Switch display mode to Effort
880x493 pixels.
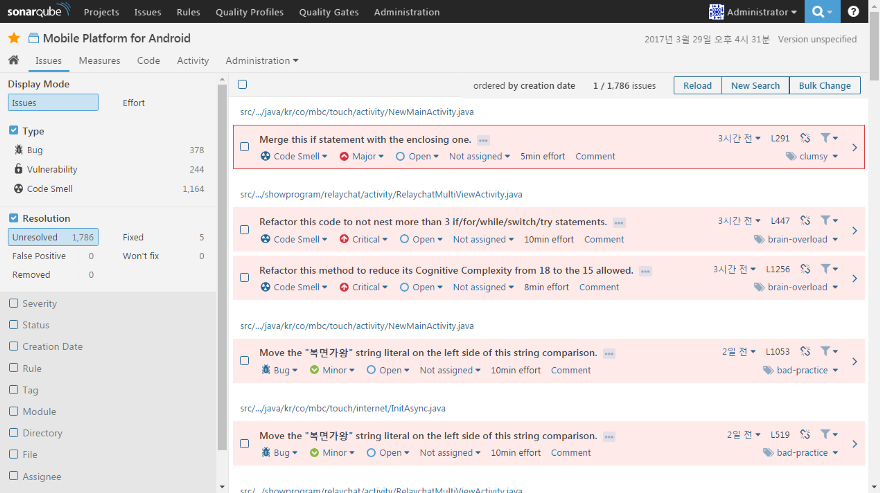pyautogui.click(x=134, y=103)
